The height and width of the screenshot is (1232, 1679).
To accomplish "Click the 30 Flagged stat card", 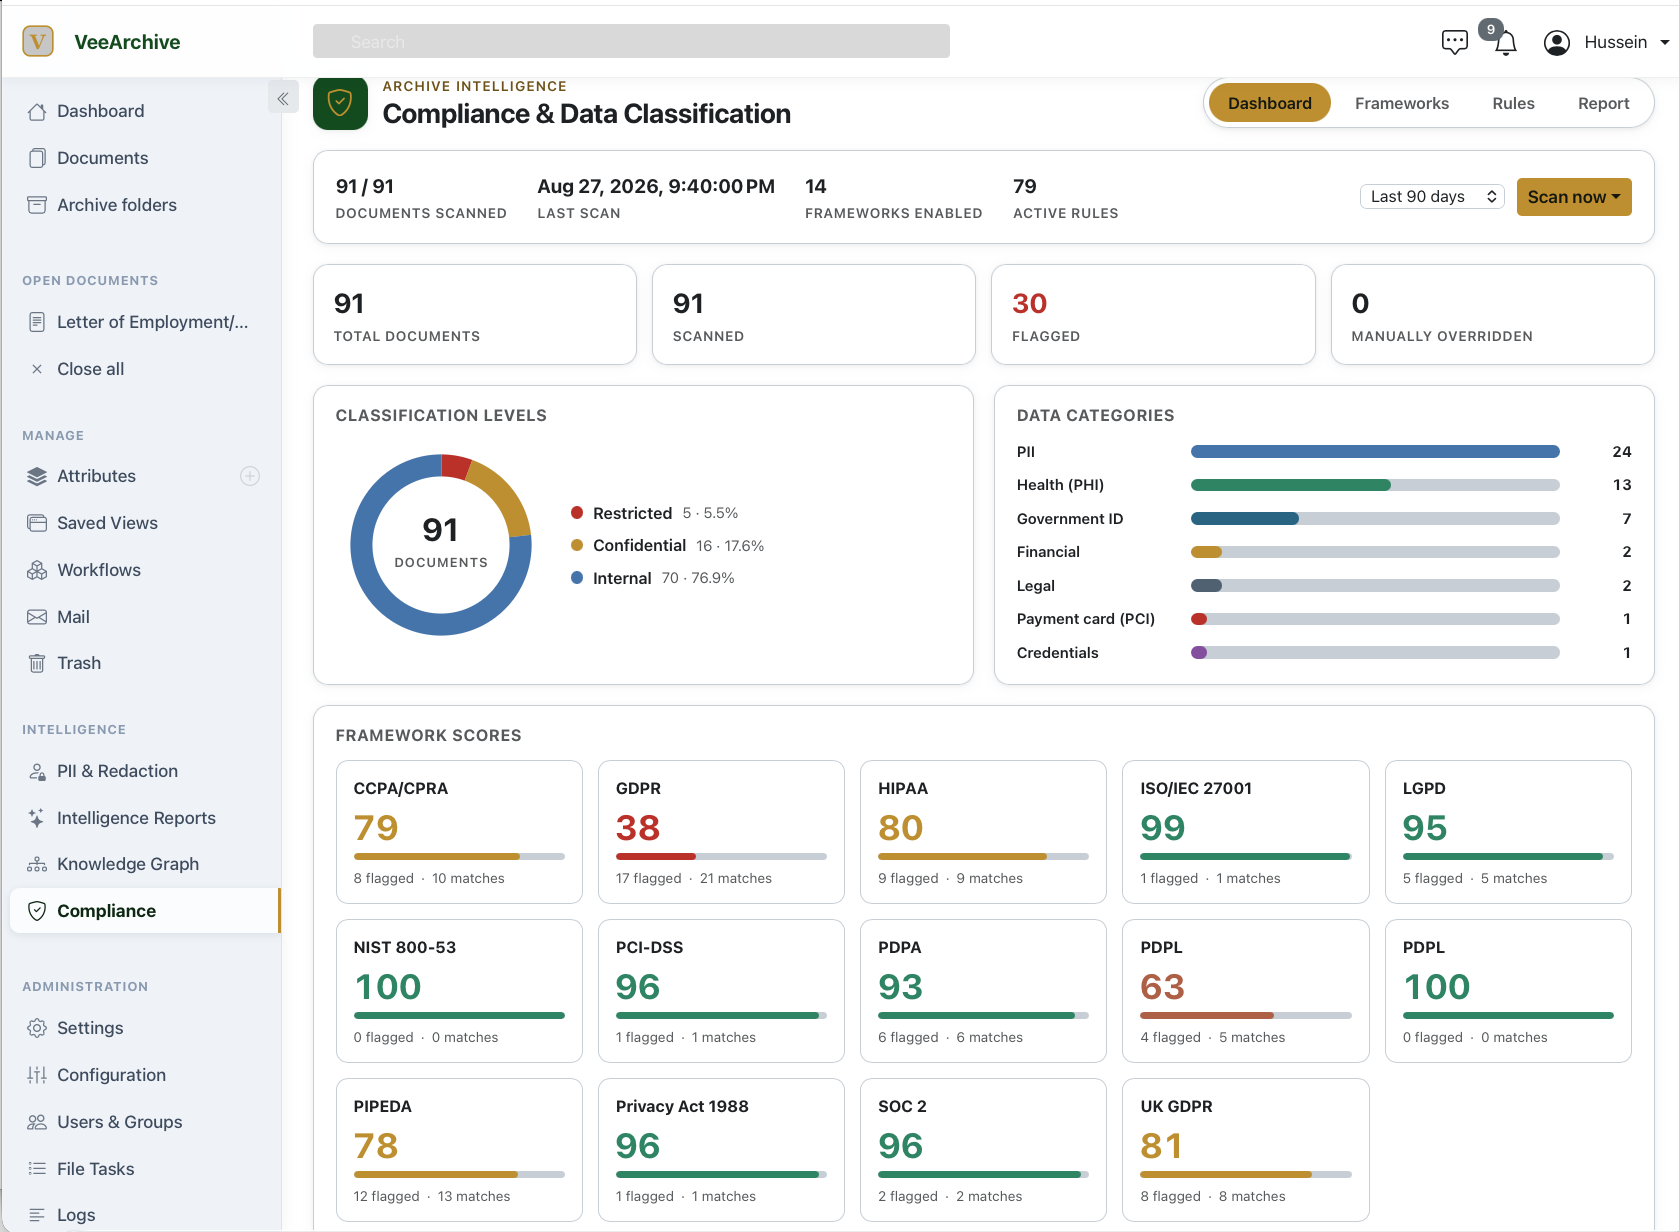I will tap(1153, 315).
